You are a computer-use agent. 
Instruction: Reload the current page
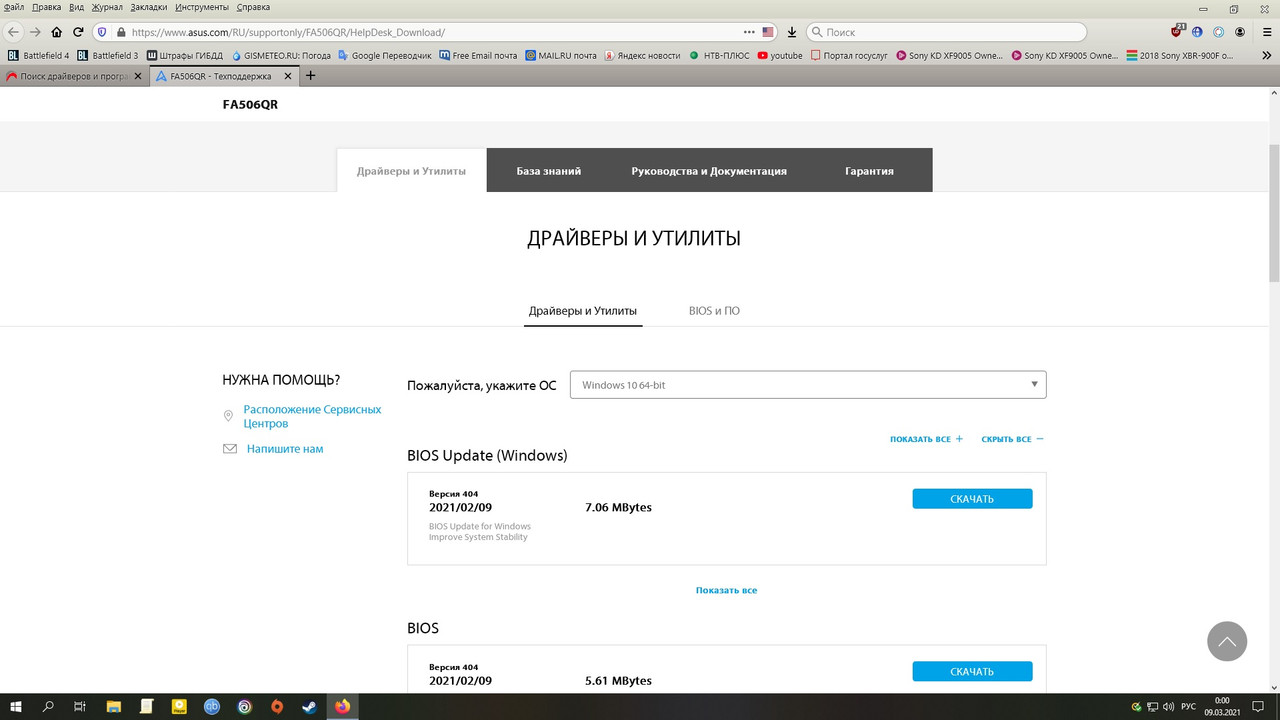[78, 32]
